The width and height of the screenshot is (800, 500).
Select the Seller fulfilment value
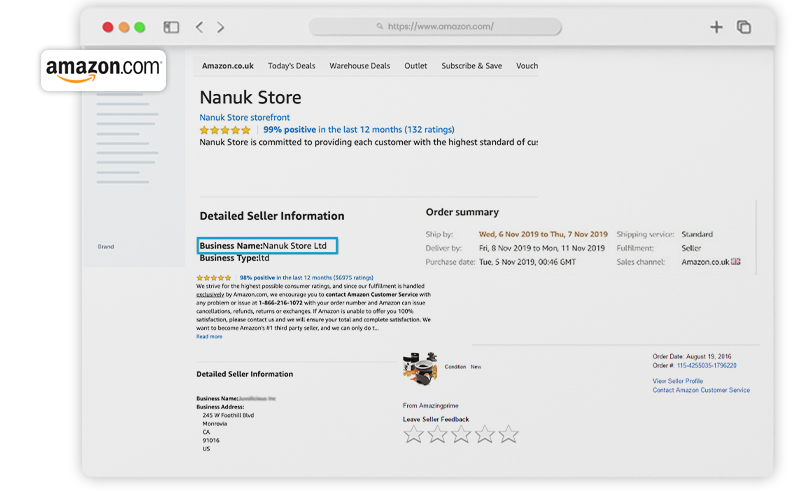(x=691, y=248)
